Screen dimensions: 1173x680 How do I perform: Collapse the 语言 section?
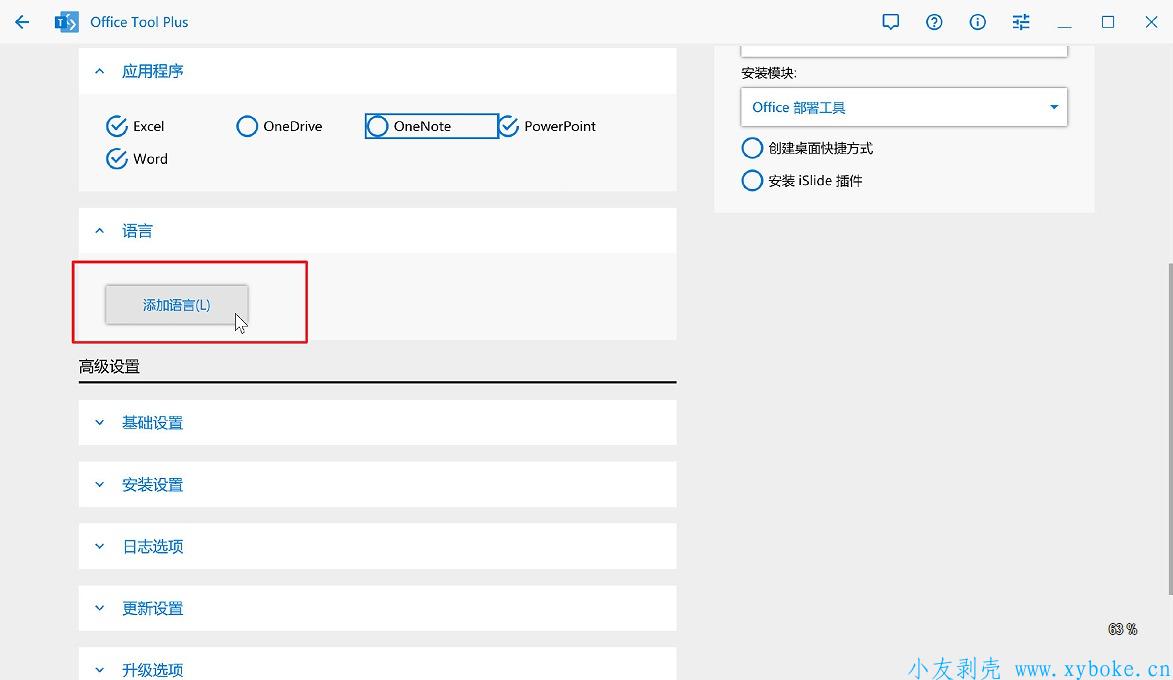(x=99, y=231)
